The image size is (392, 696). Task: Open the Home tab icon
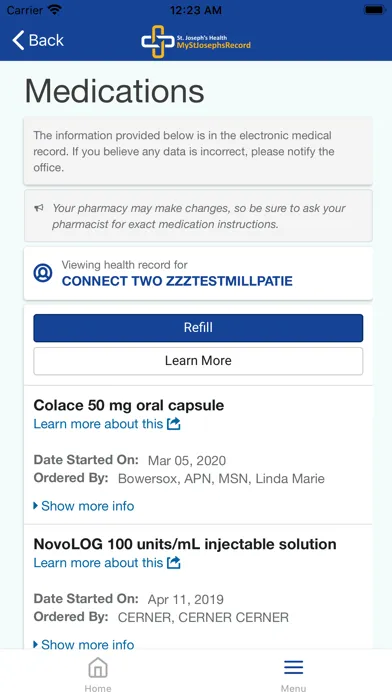tap(98, 668)
